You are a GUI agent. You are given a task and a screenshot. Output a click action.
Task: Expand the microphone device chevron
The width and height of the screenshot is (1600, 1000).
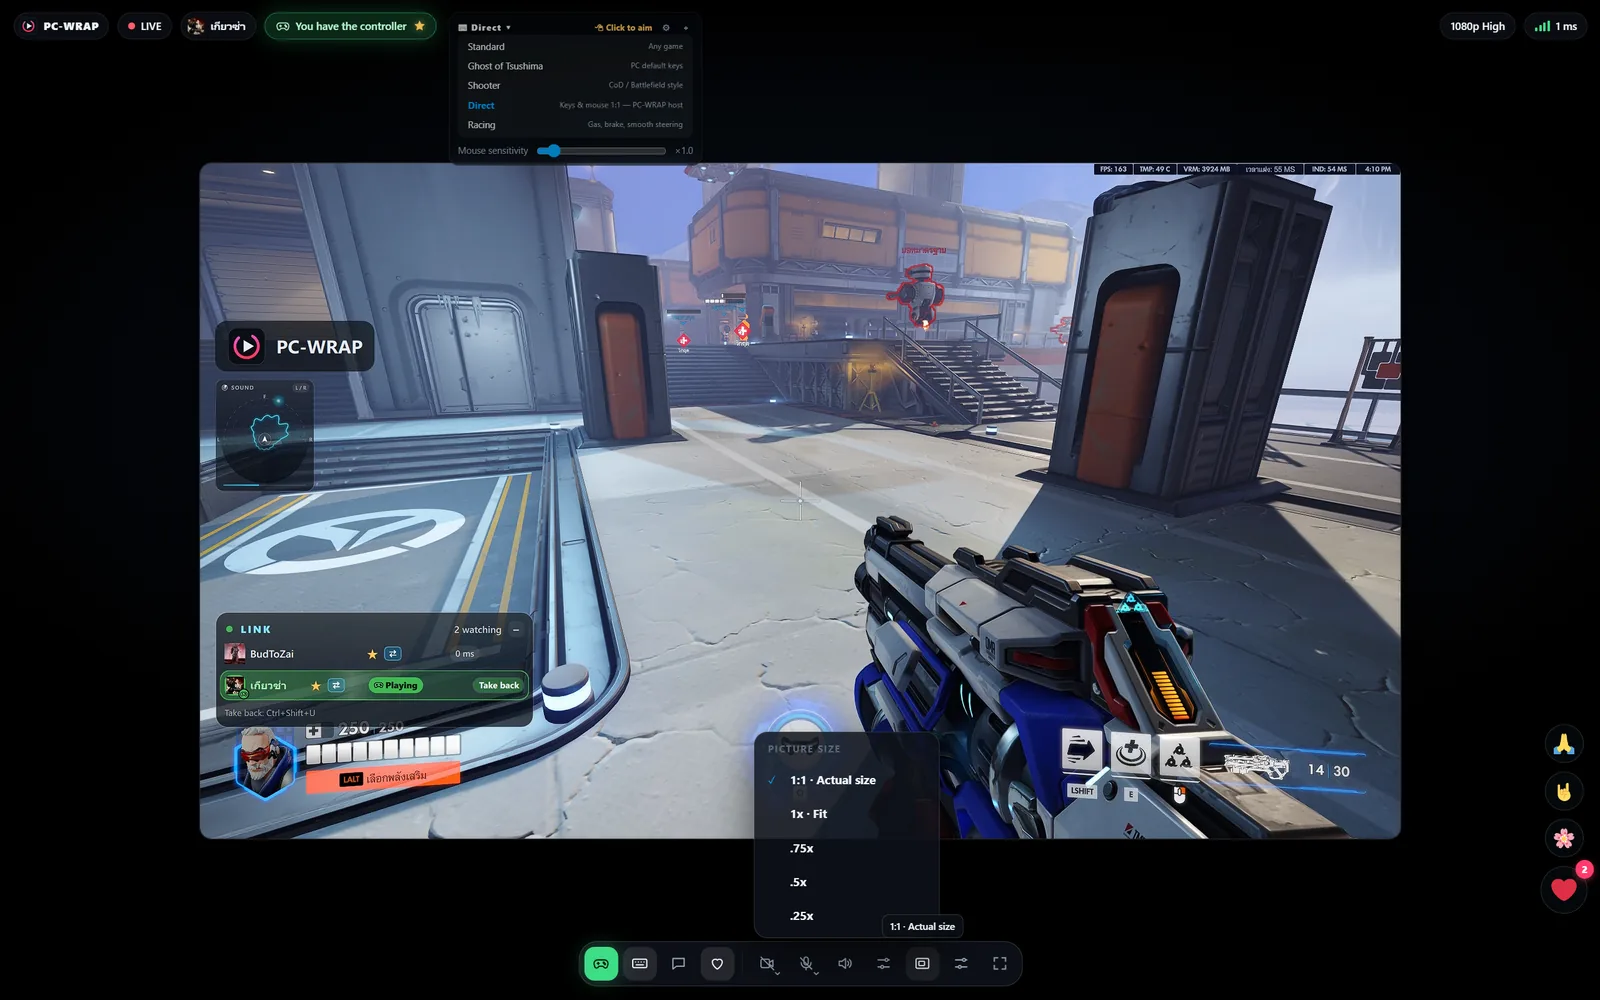tap(816, 972)
